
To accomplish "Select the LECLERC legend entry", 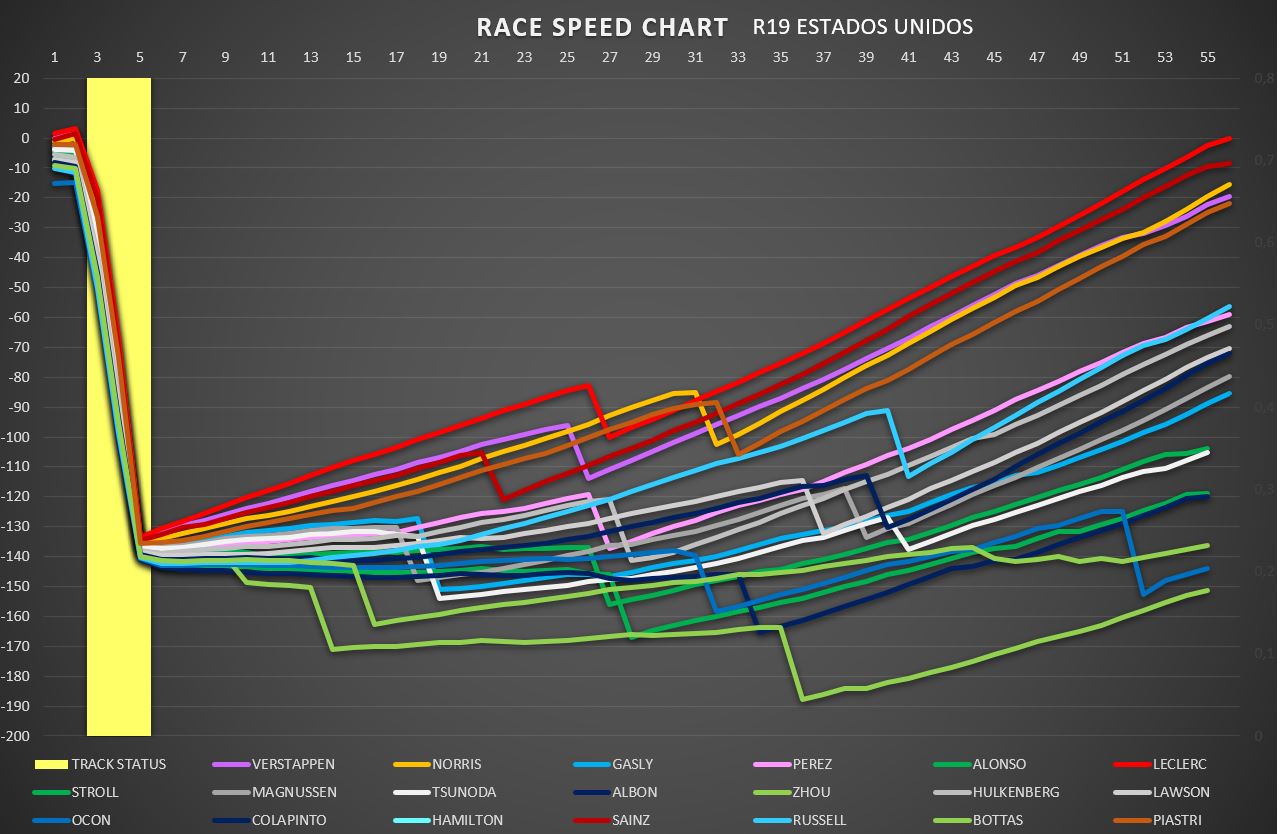I will click(x=1160, y=764).
